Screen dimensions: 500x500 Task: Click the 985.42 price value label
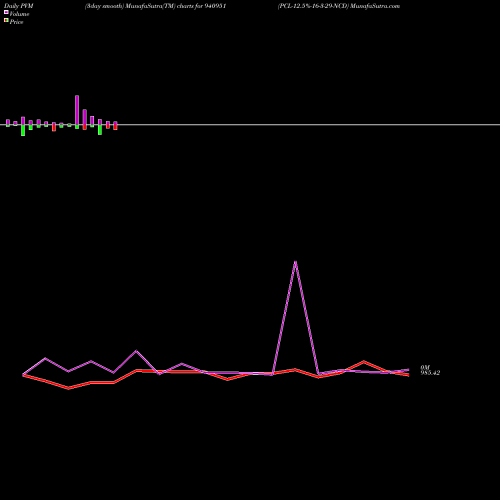coord(430,373)
